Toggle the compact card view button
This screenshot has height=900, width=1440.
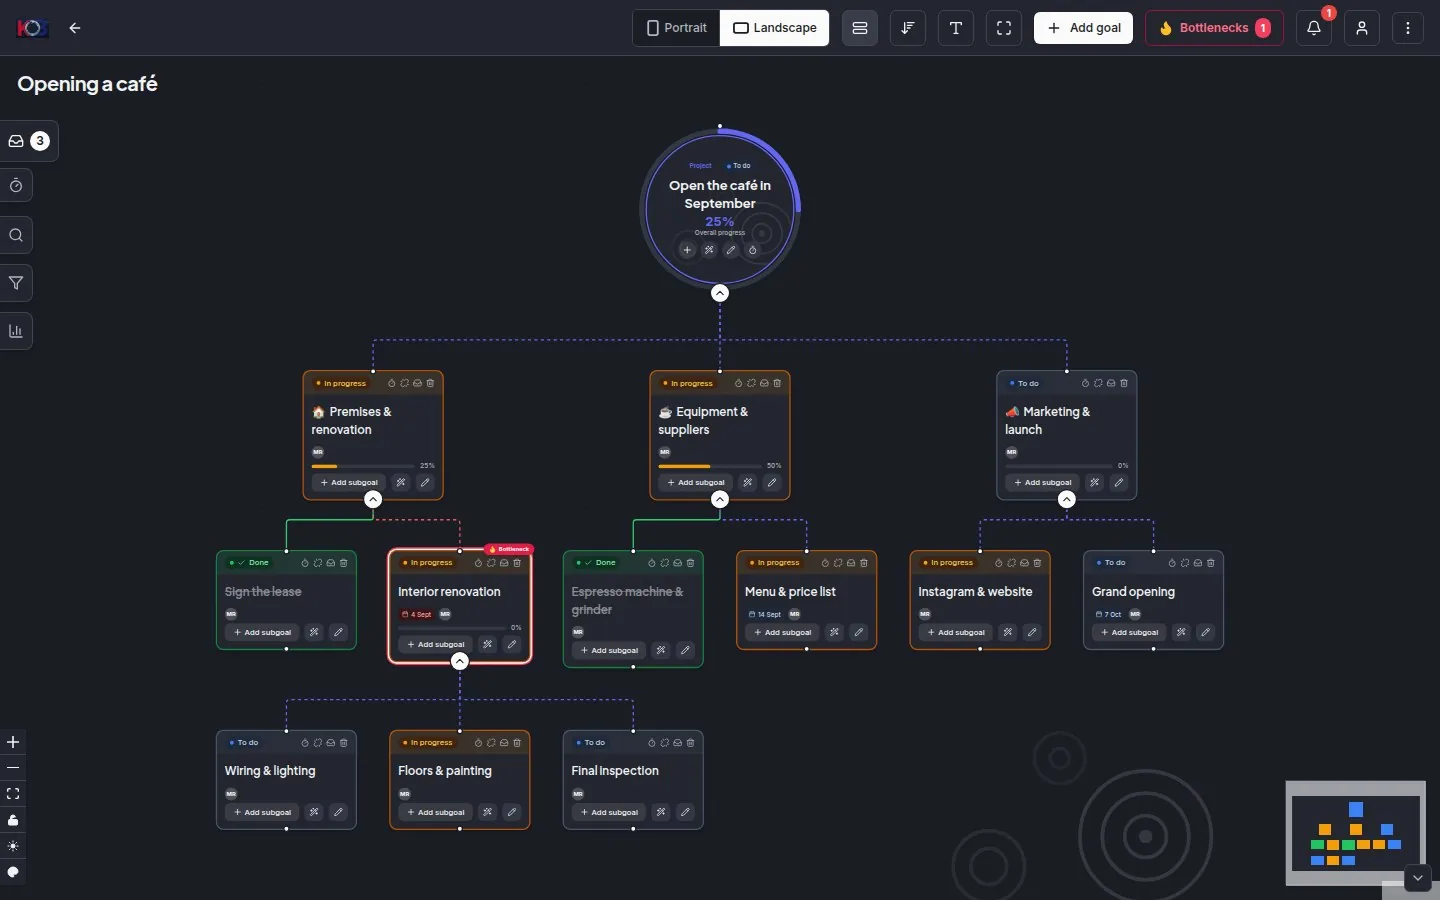coord(860,28)
